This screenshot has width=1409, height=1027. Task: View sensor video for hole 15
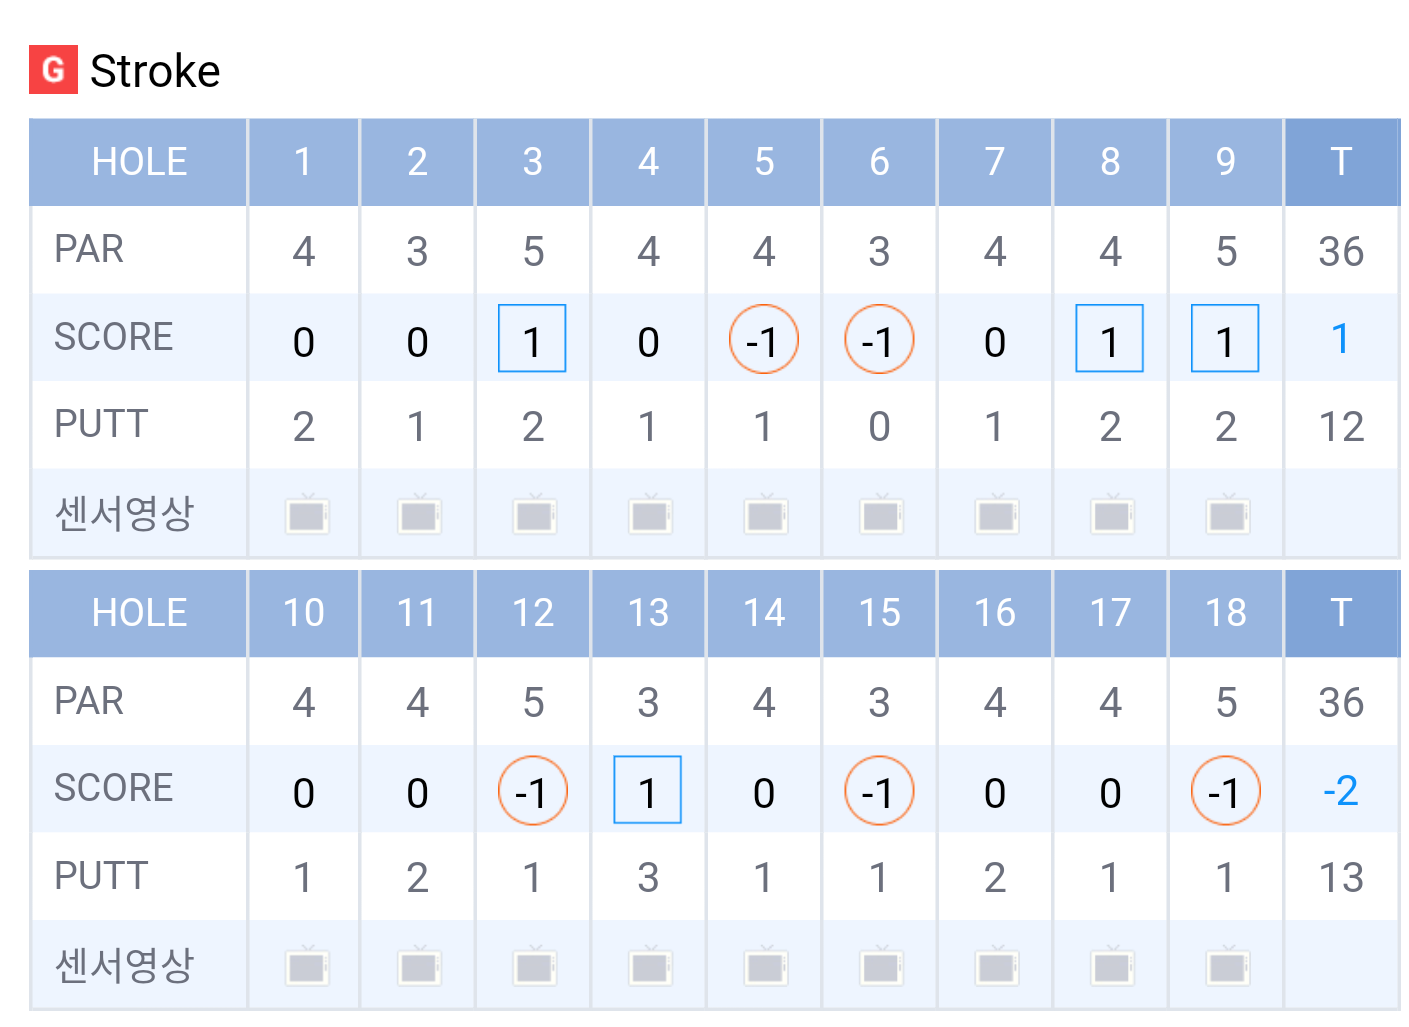(880, 967)
